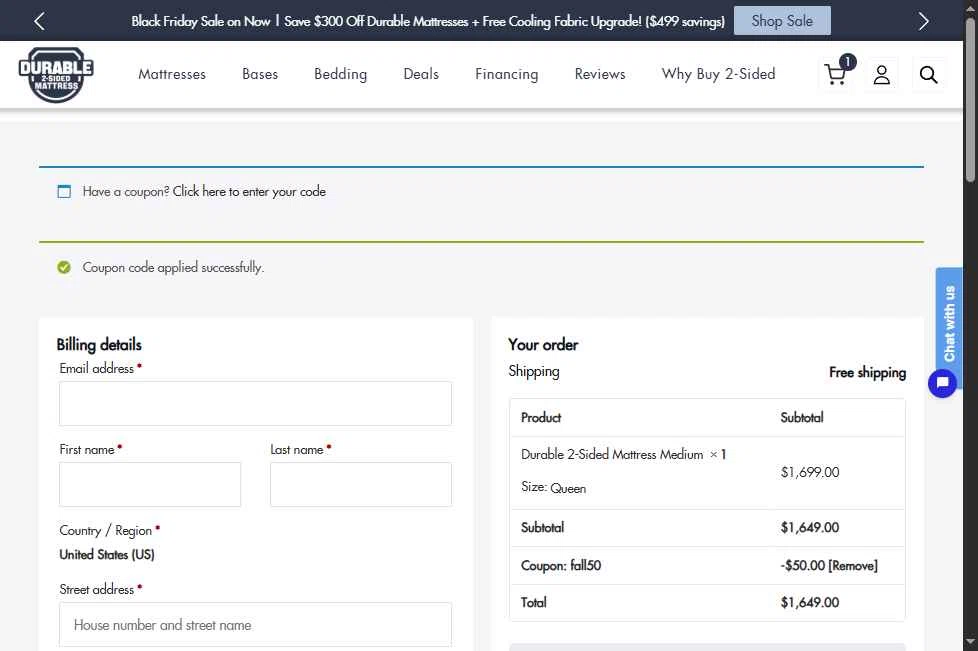Image resolution: width=978 pixels, height=651 pixels.
Task: Click 'United States (US)' country text
Action: tap(107, 554)
